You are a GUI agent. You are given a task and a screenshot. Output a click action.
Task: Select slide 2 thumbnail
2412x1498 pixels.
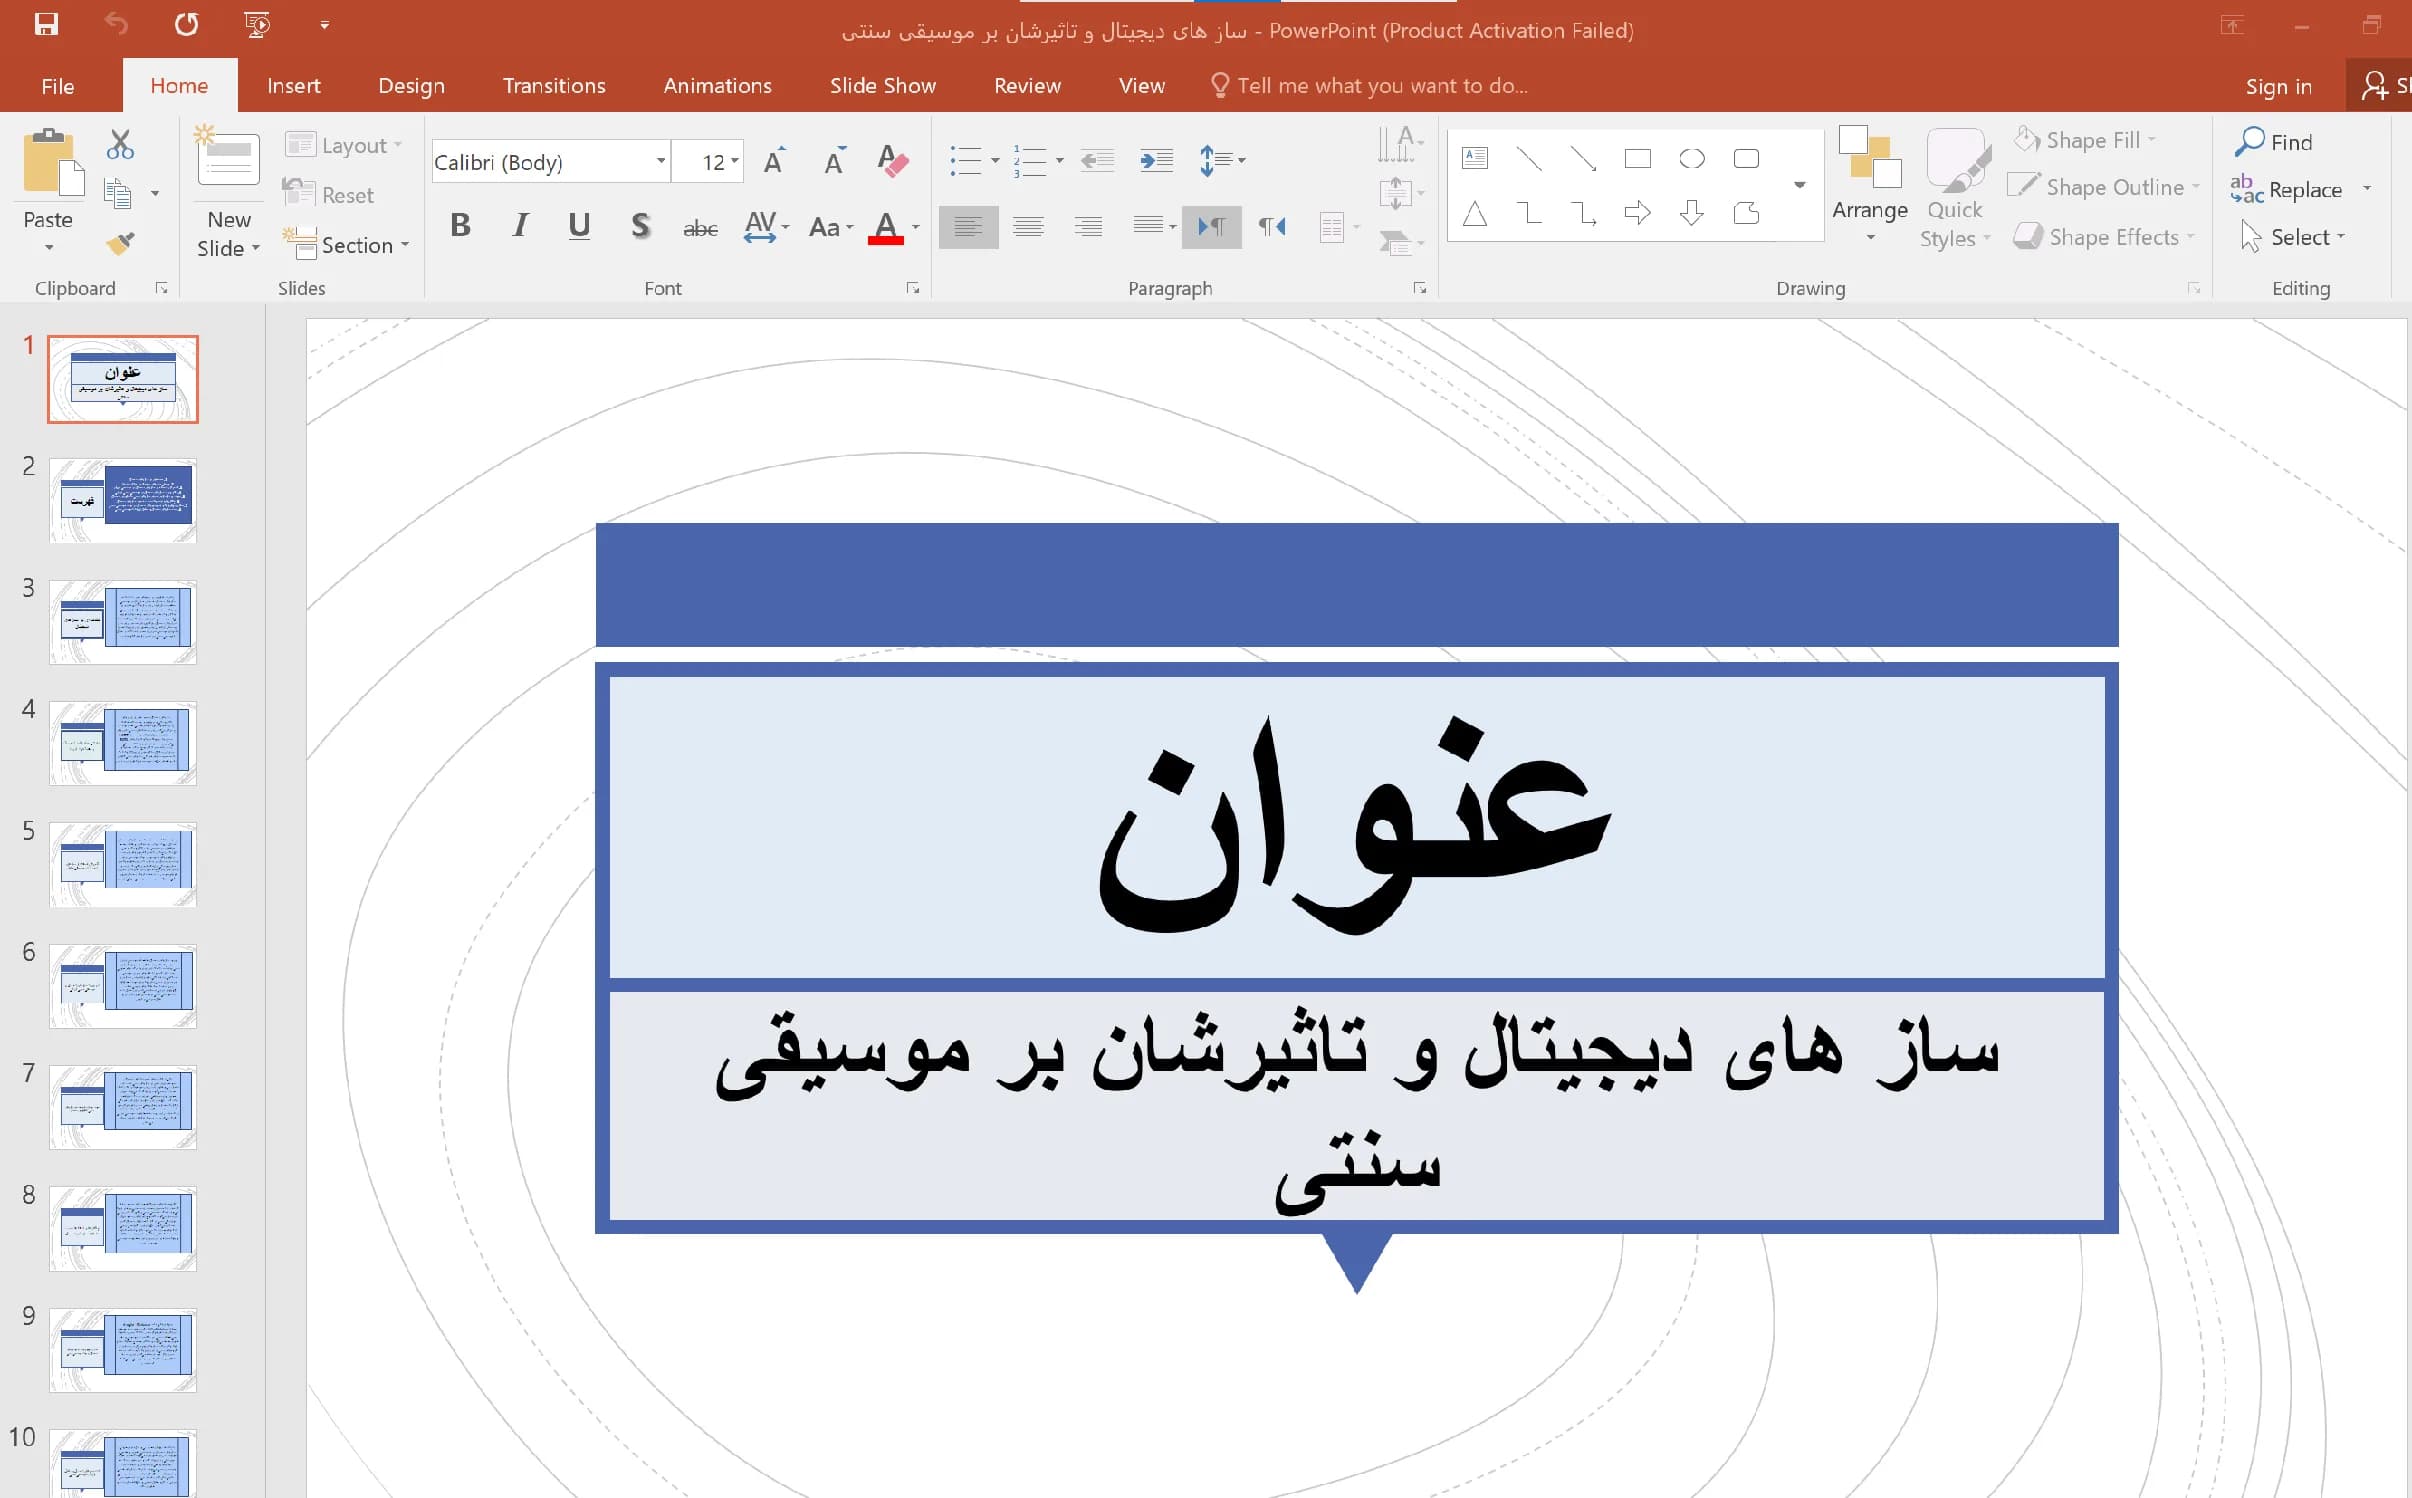coord(123,501)
